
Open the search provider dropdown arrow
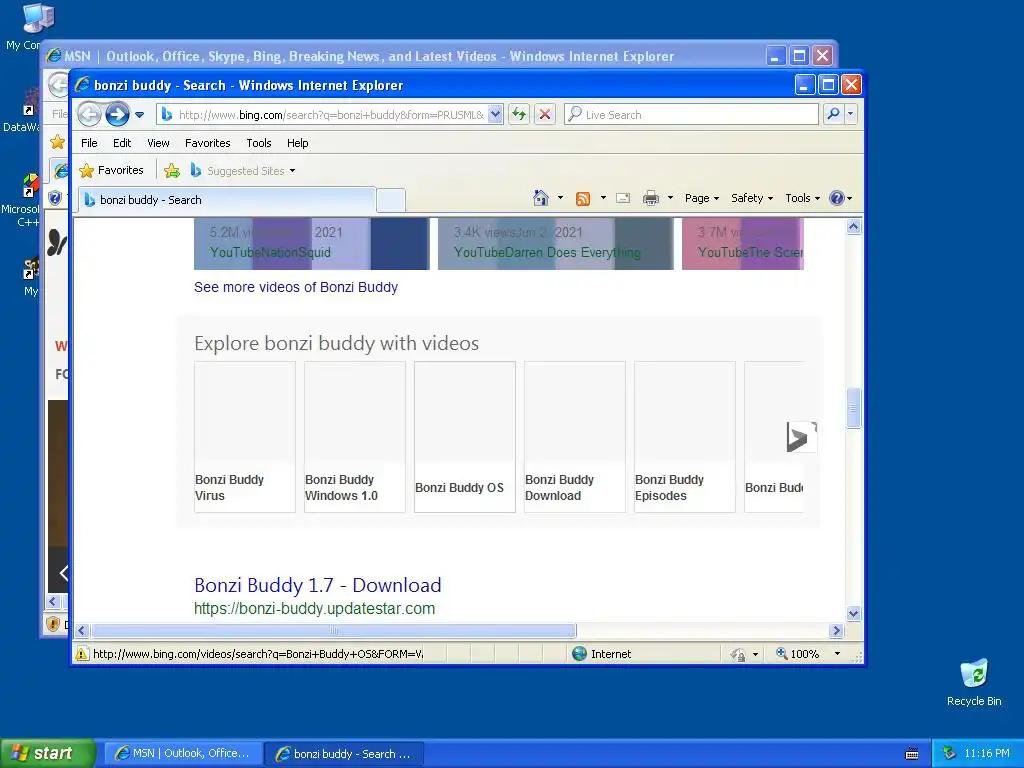[850, 114]
